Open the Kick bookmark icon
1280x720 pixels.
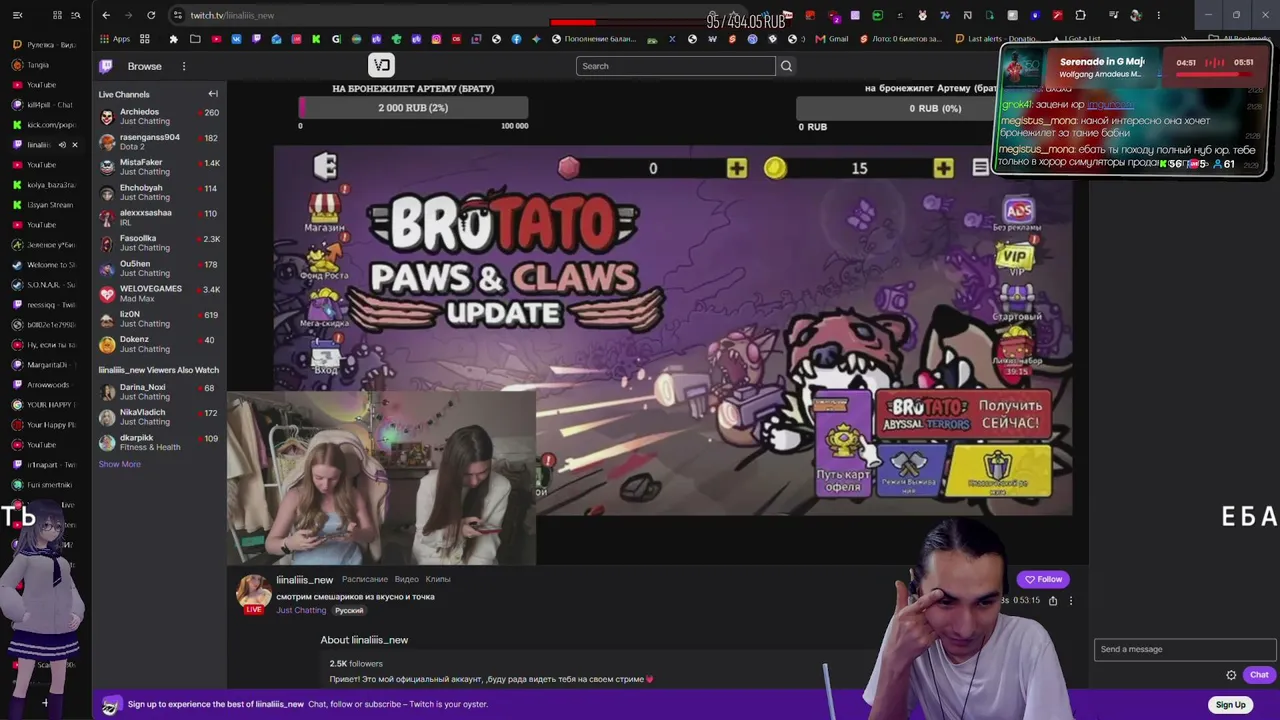(x=316, y=39)
